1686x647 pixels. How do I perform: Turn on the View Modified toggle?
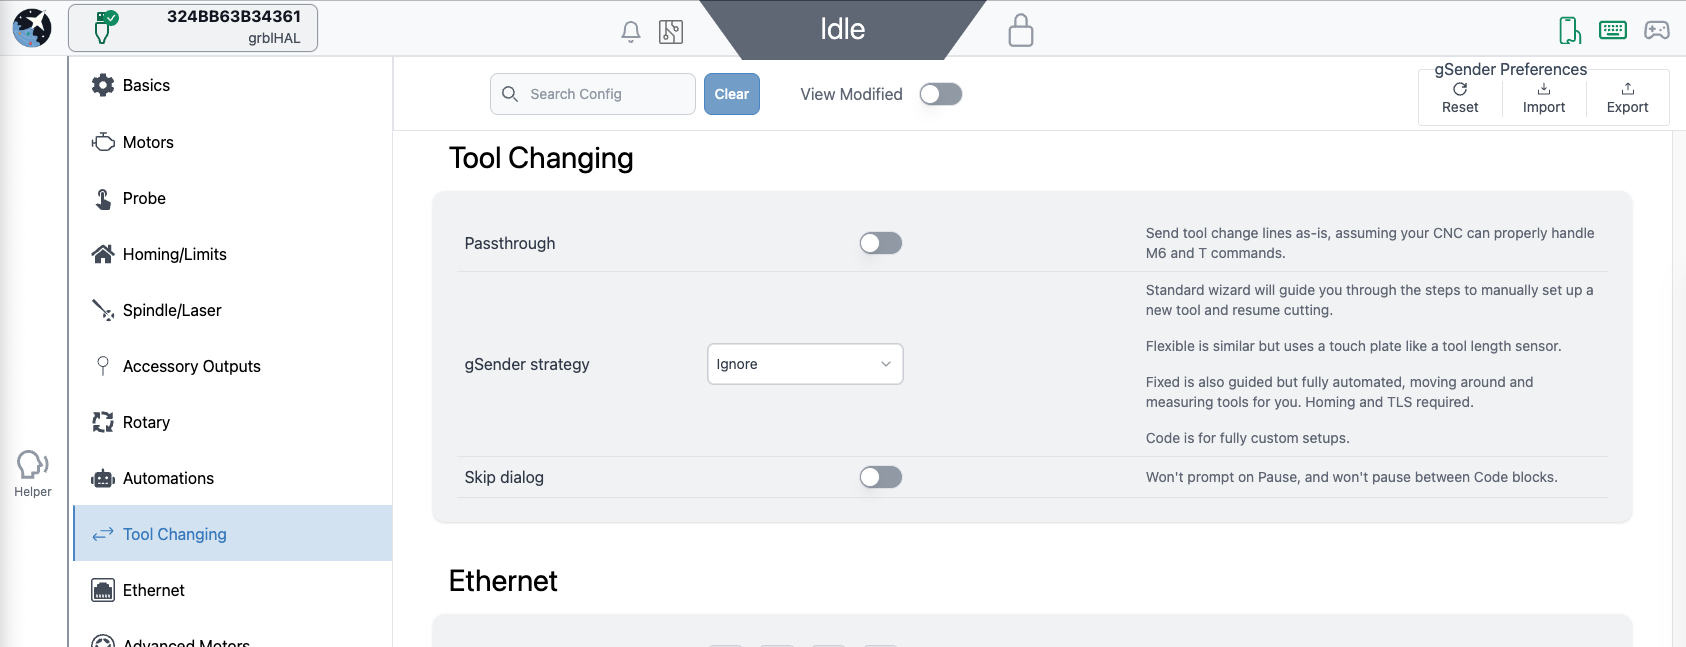click(x=941, y=94)
